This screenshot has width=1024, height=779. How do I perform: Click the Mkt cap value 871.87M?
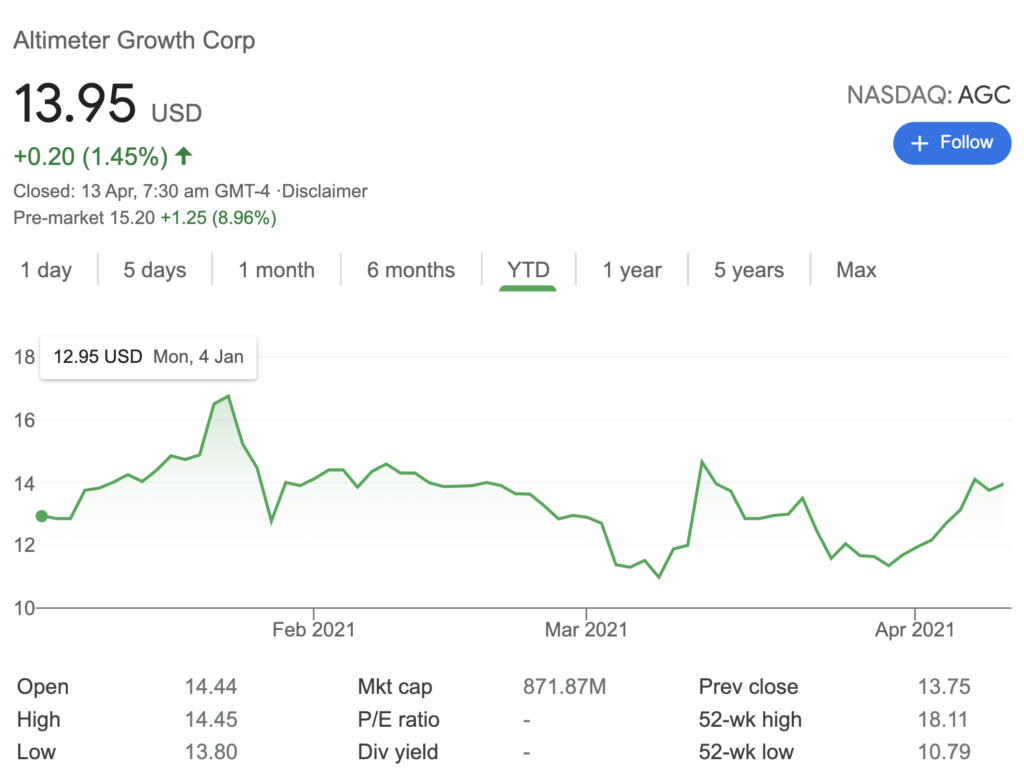564,686
